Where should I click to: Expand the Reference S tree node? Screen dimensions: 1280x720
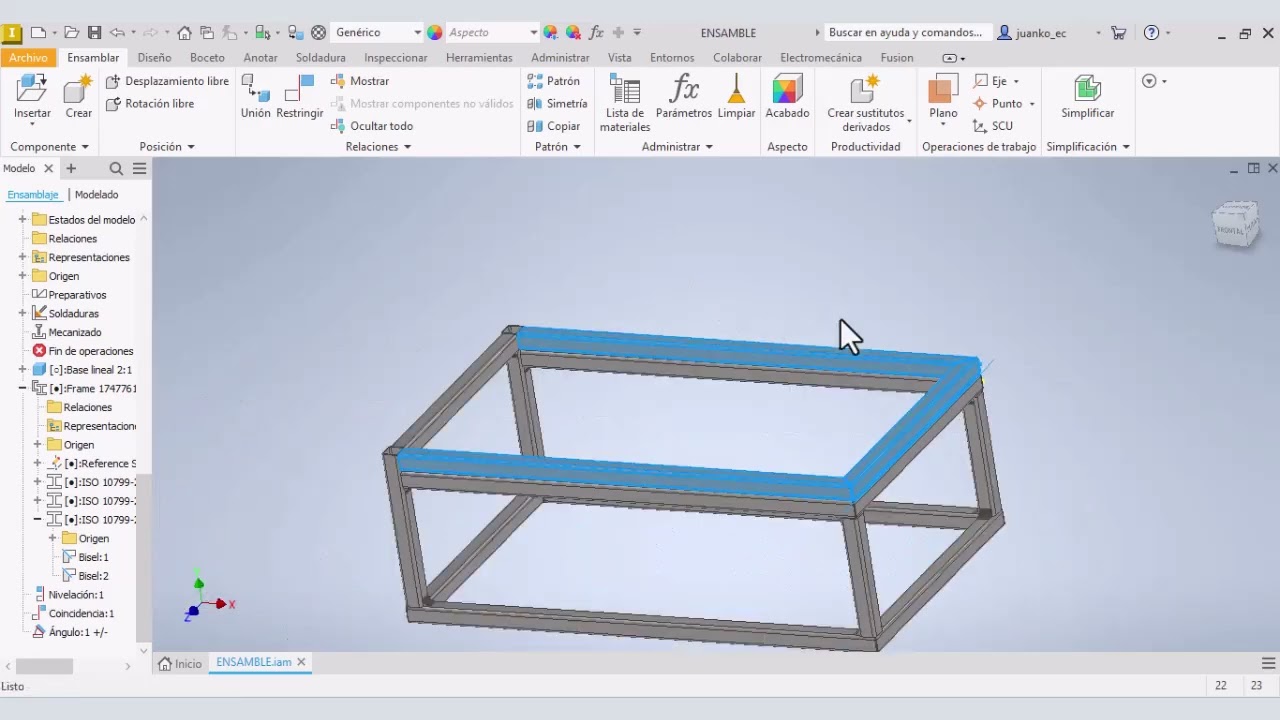(x=37, y=463)
